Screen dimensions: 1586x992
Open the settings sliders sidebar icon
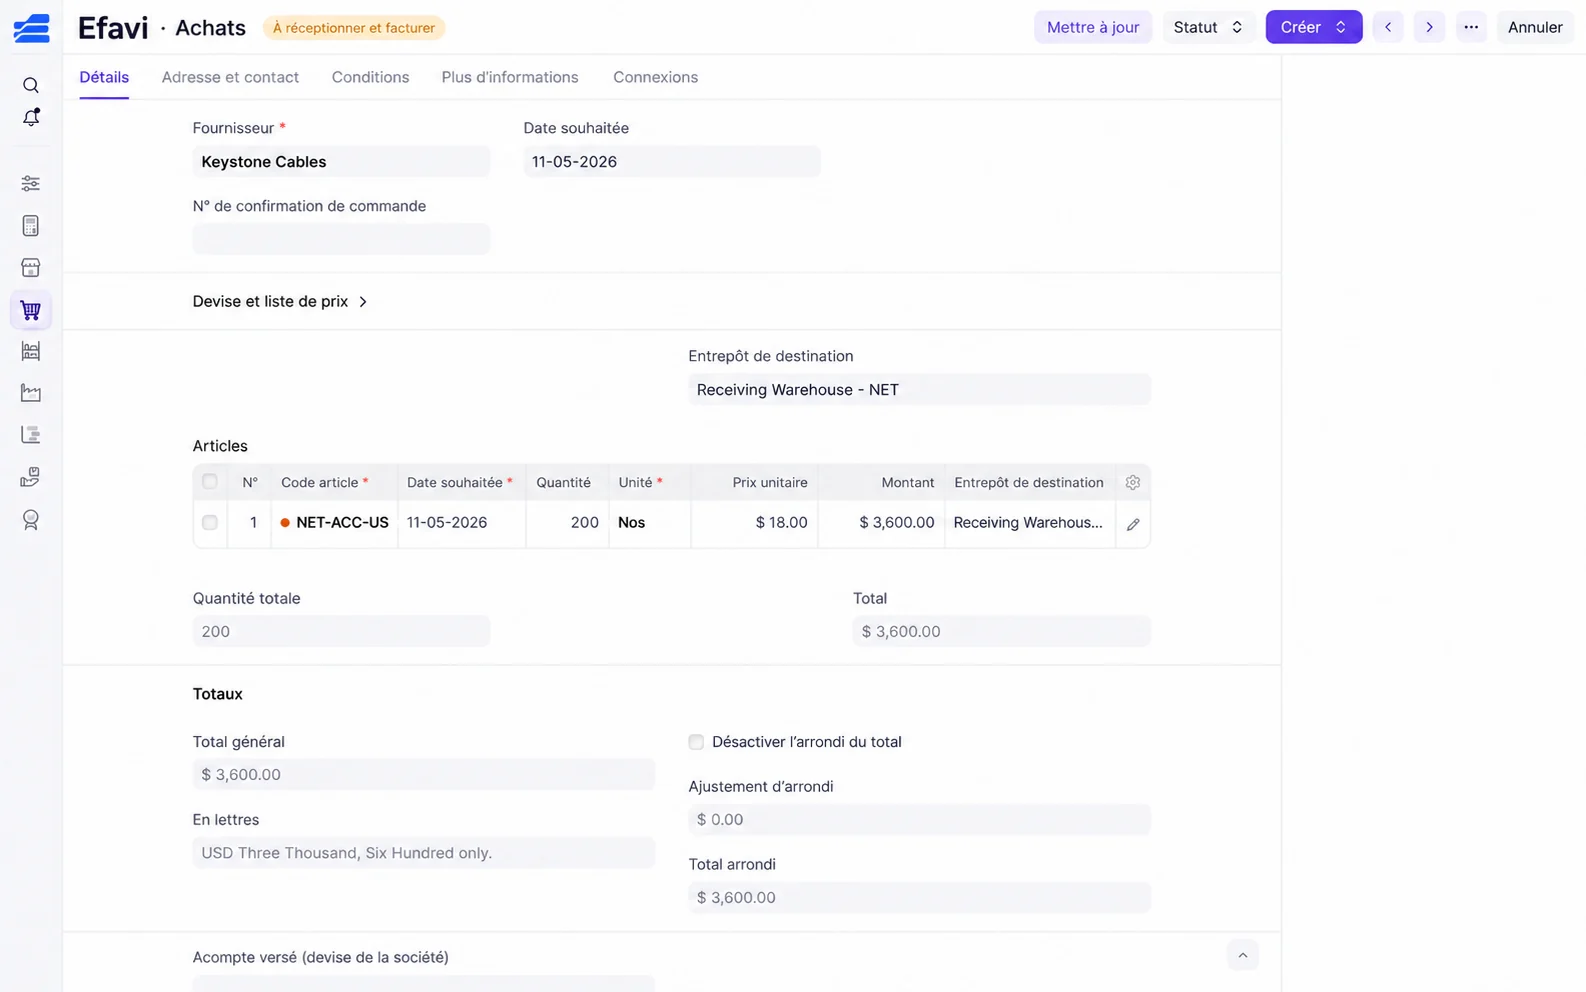click(x=31, y=184)
